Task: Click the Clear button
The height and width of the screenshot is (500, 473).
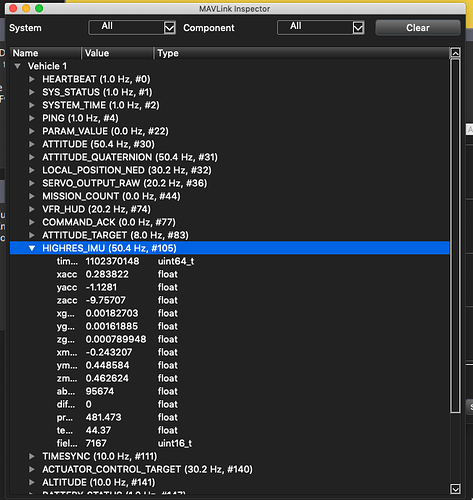Action: point(418,28)
